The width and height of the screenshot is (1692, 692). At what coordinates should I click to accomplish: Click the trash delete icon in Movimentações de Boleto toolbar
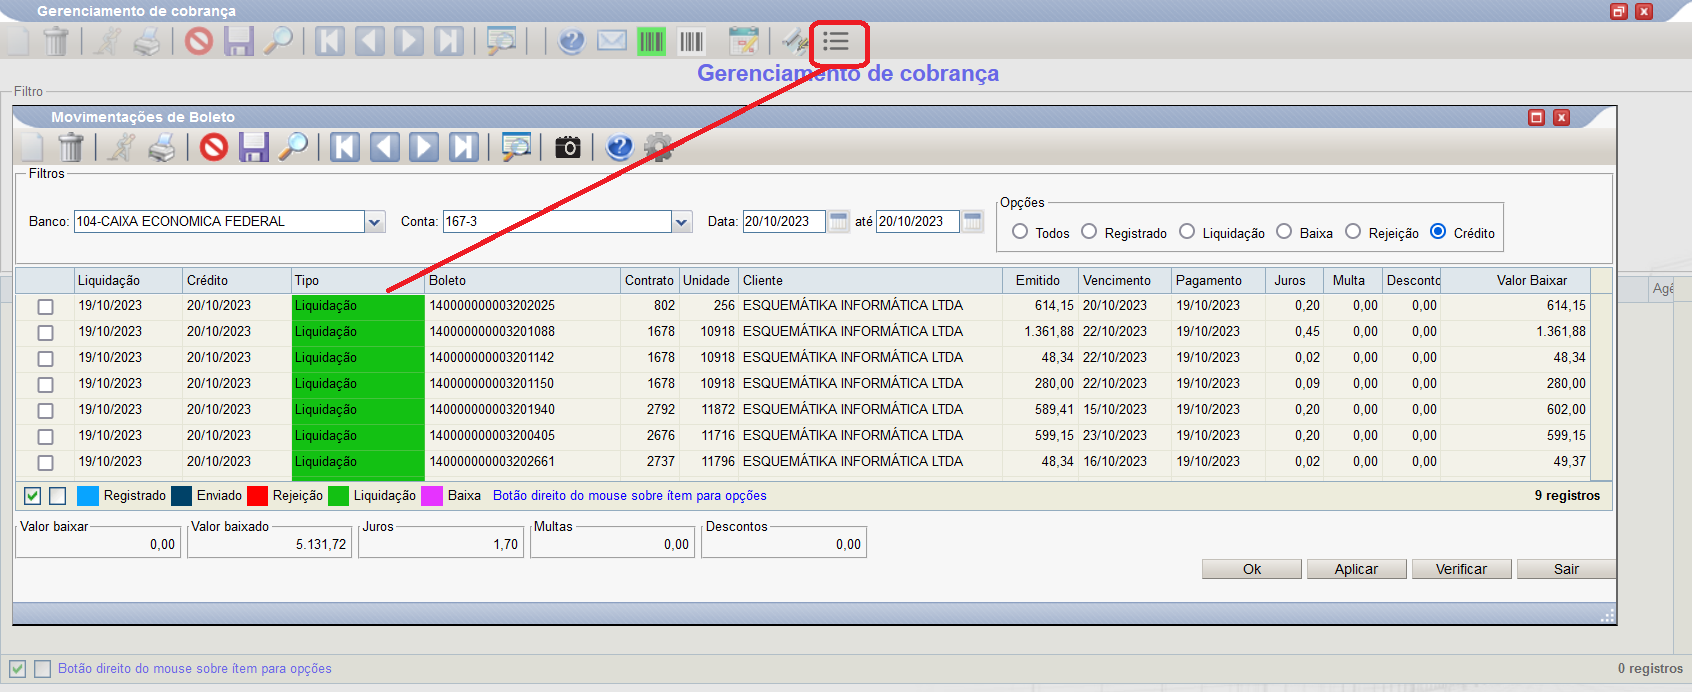point(71,147)
